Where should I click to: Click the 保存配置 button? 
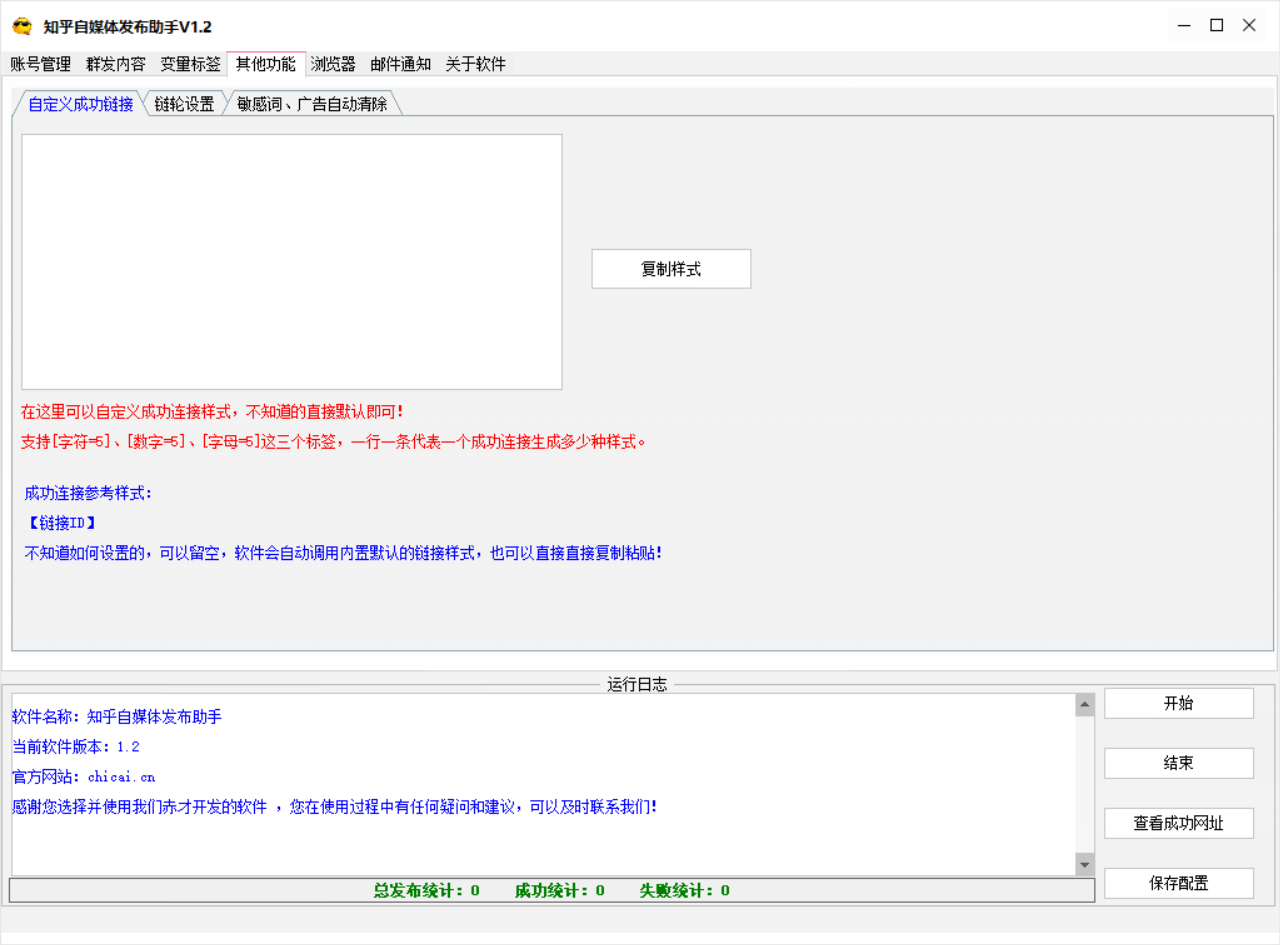(x=1179, y=883)
